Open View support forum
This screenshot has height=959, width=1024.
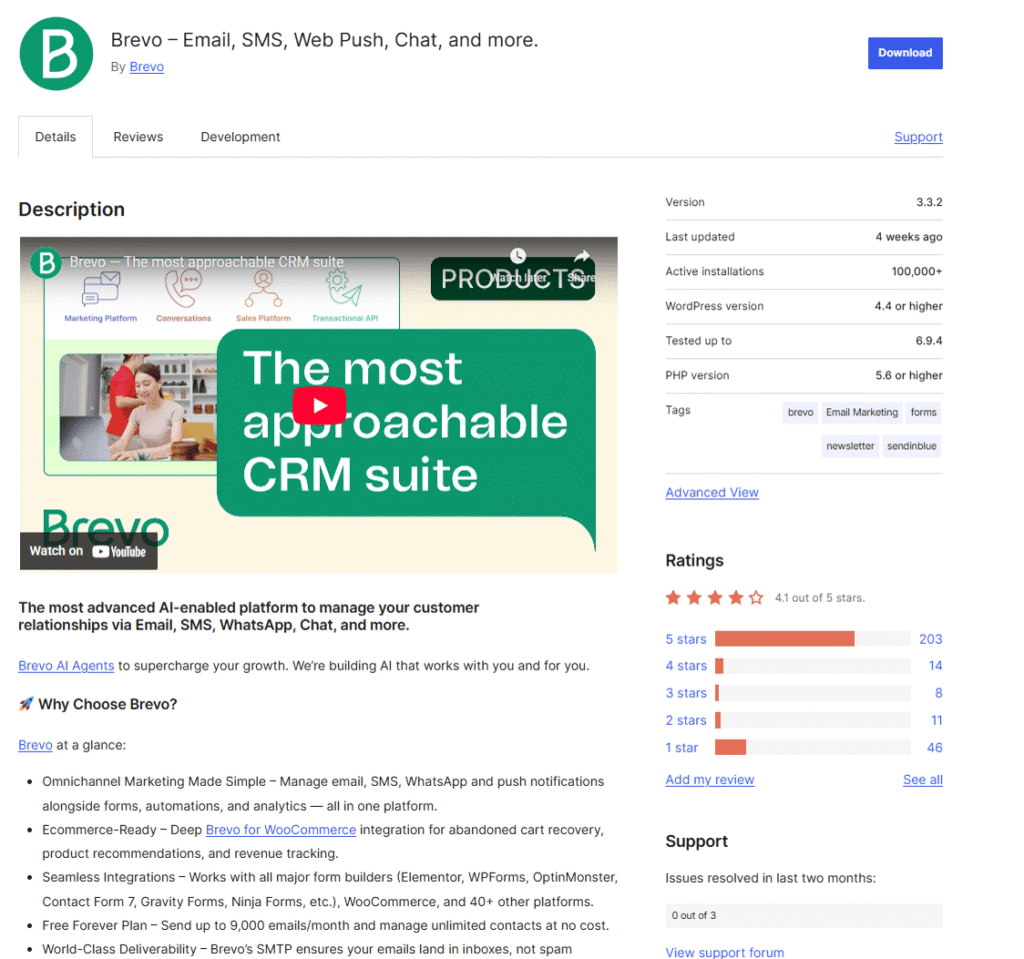point(724,952)
